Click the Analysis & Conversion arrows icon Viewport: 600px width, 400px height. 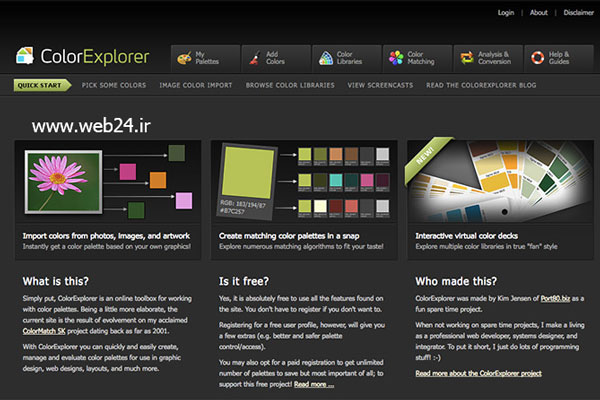coord(467,58)
